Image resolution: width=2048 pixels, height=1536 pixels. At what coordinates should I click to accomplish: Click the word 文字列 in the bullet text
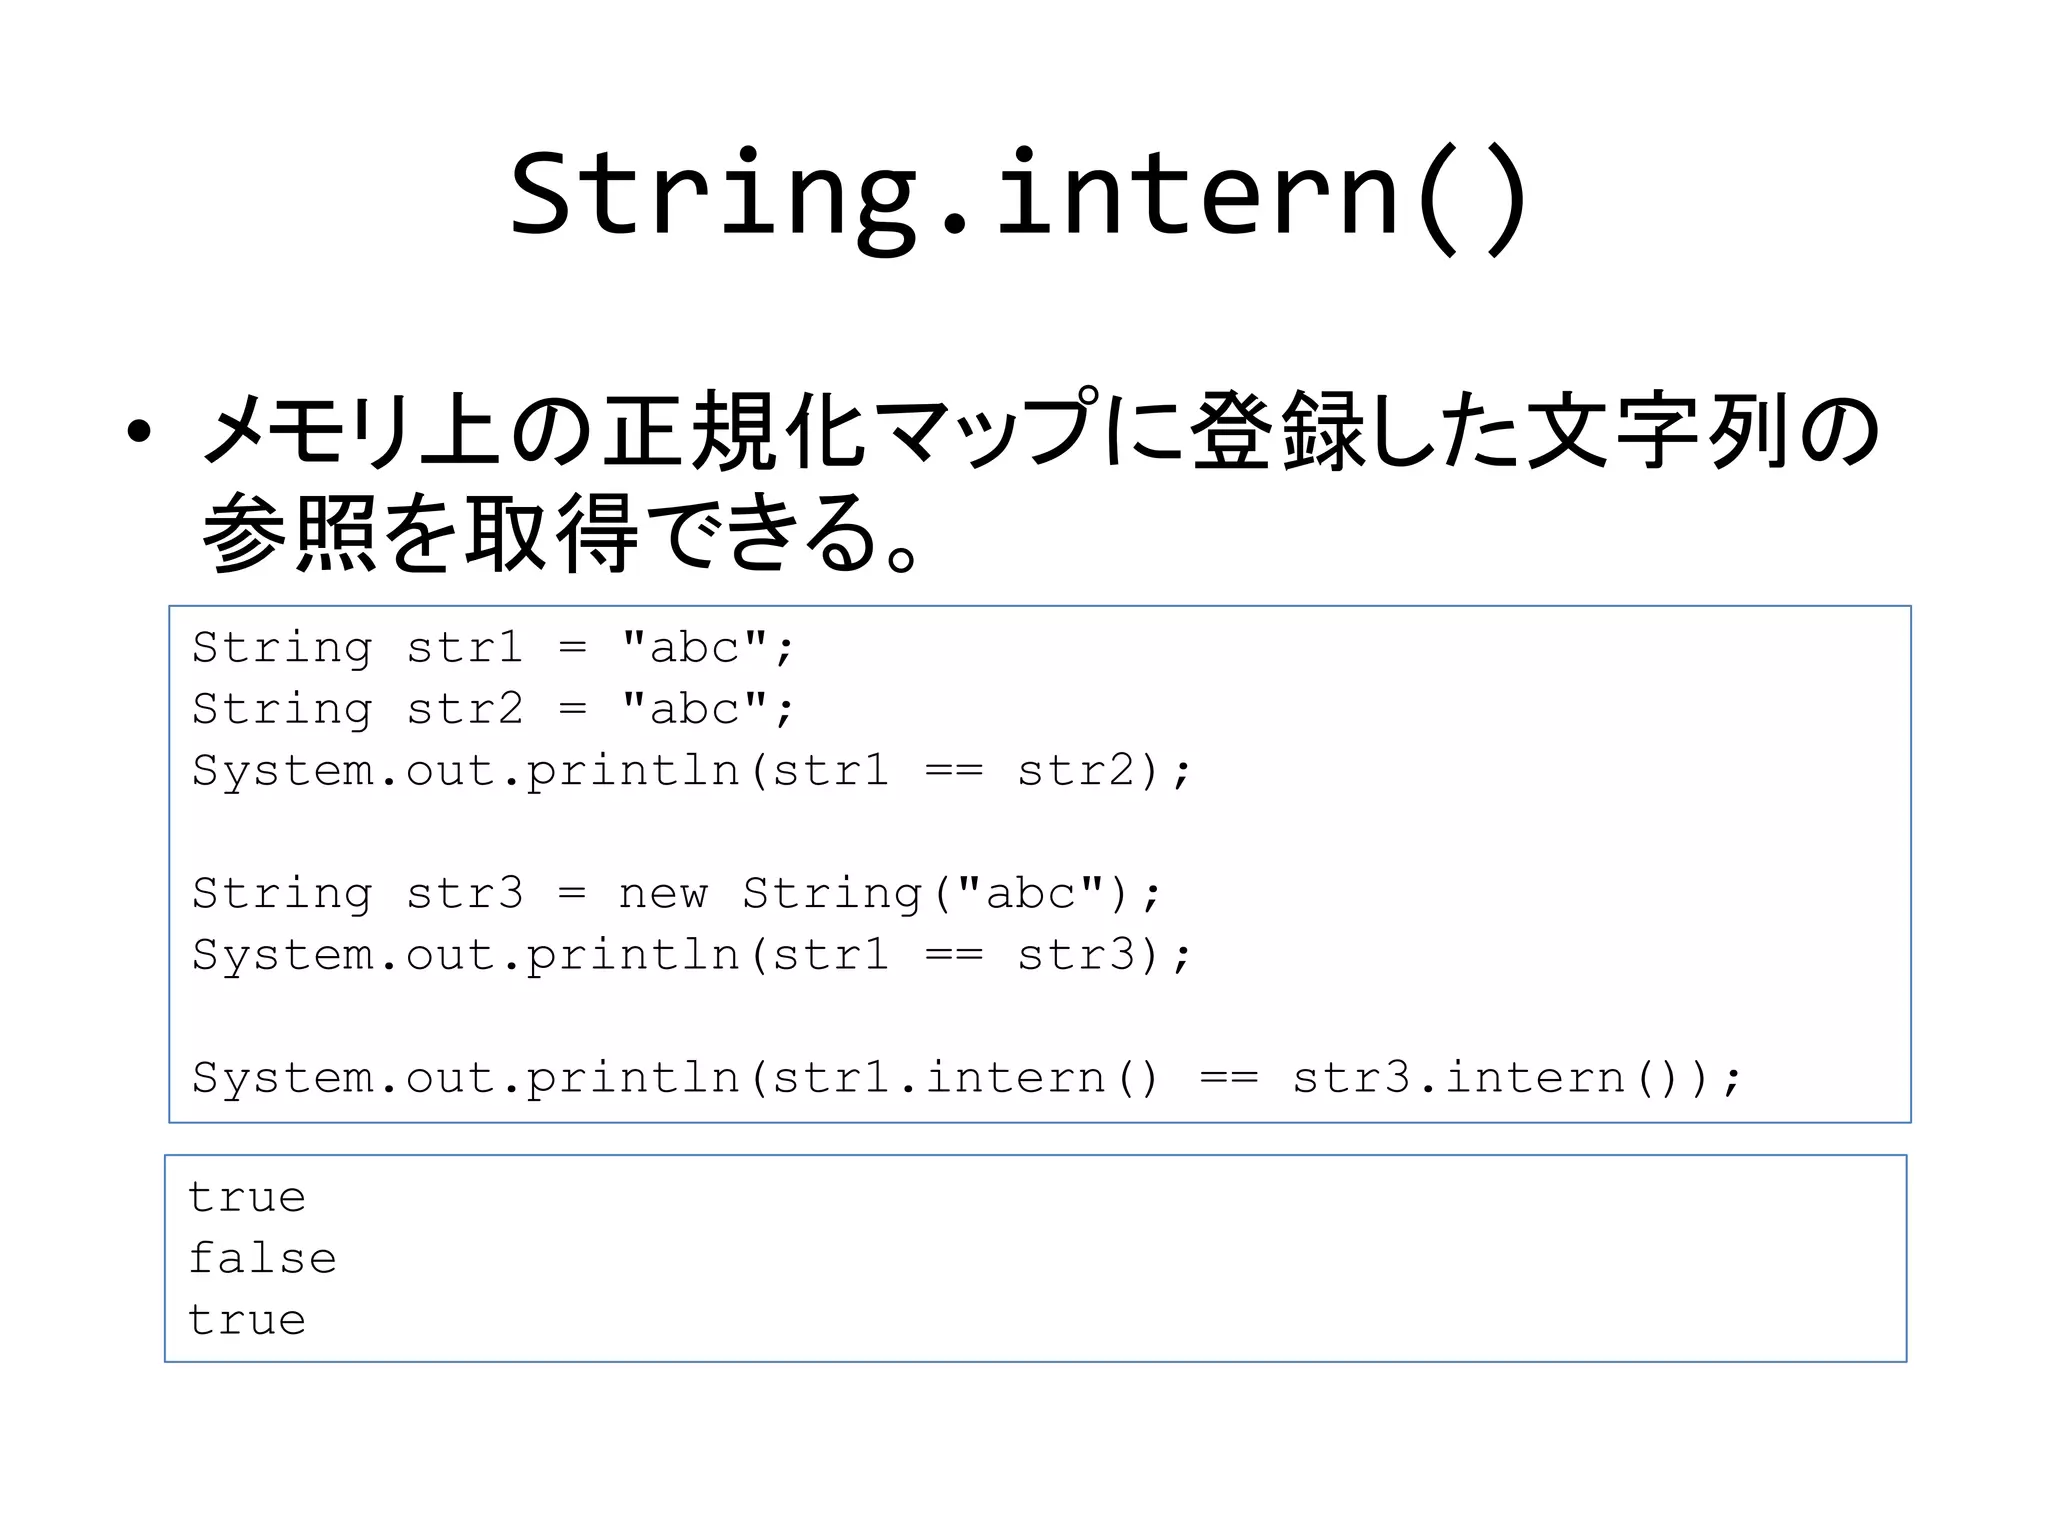click(x=1655, y=432)
